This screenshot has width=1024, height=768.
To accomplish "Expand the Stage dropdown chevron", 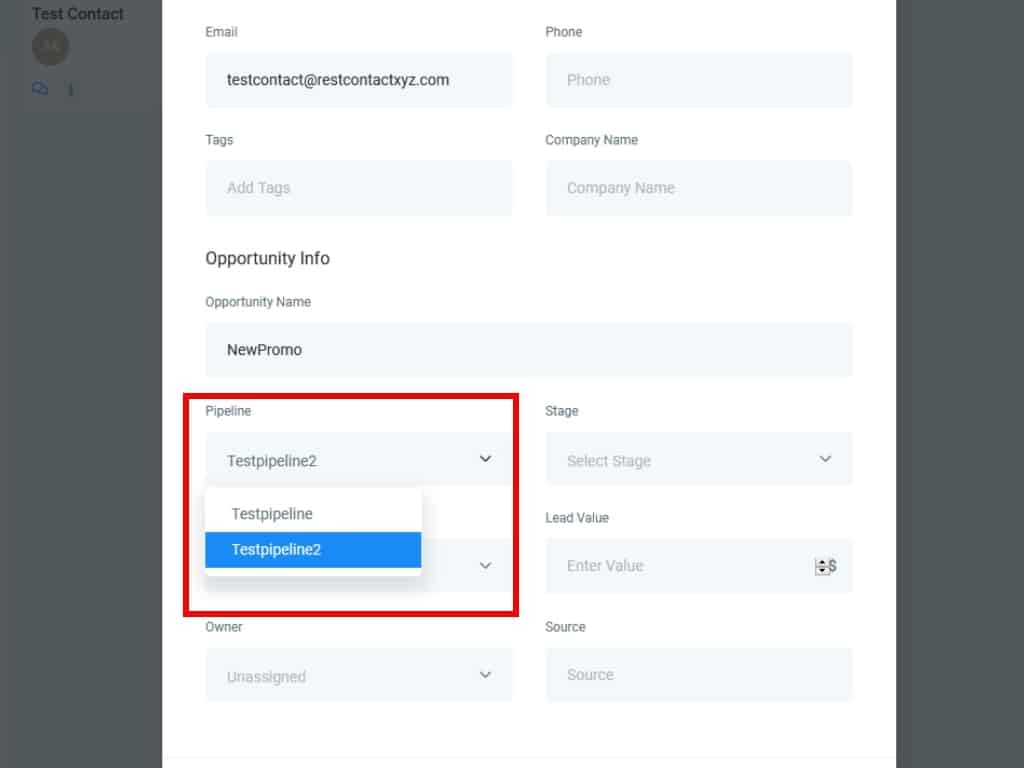I will [x=825, y=459].
